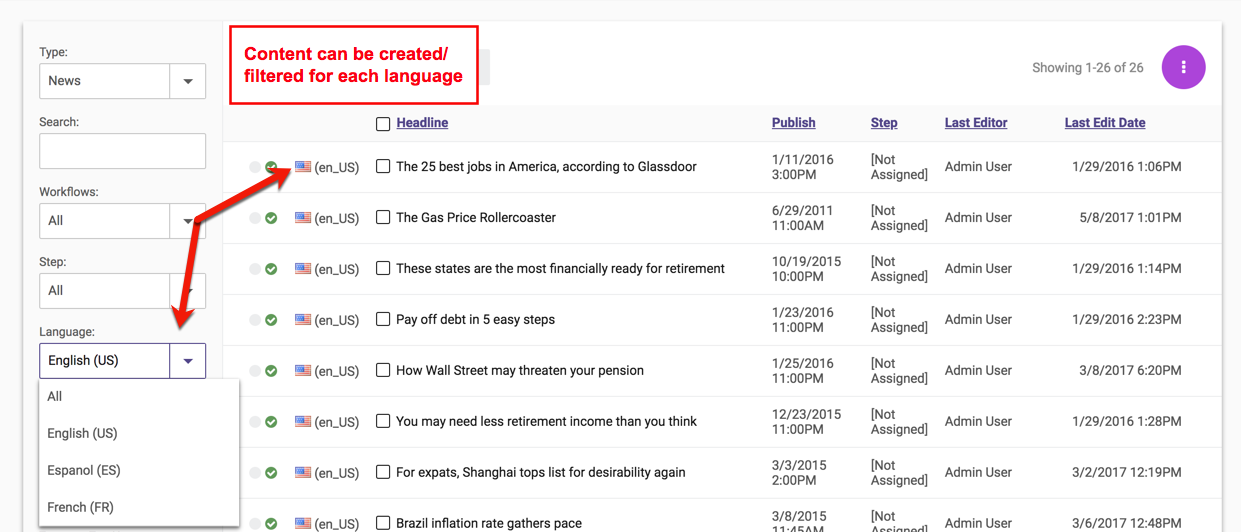Sort the list by Publish column
1241x532 pixels.
click(793, 123)
